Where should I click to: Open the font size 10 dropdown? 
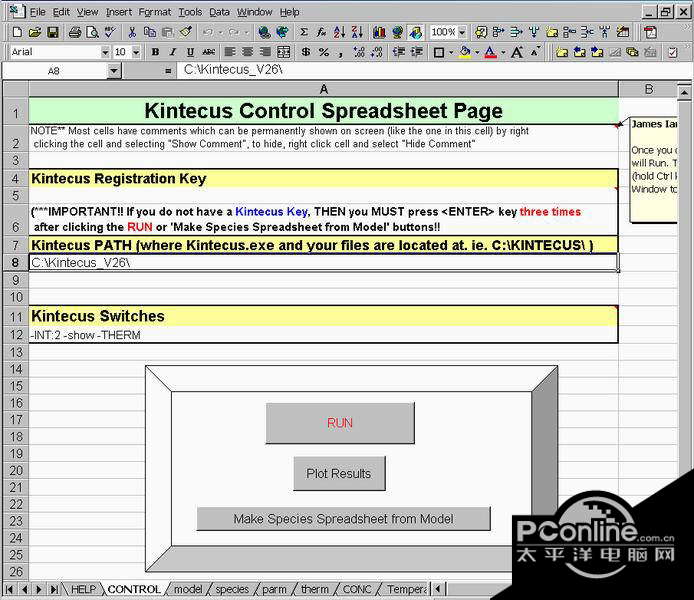coord(136,52)
